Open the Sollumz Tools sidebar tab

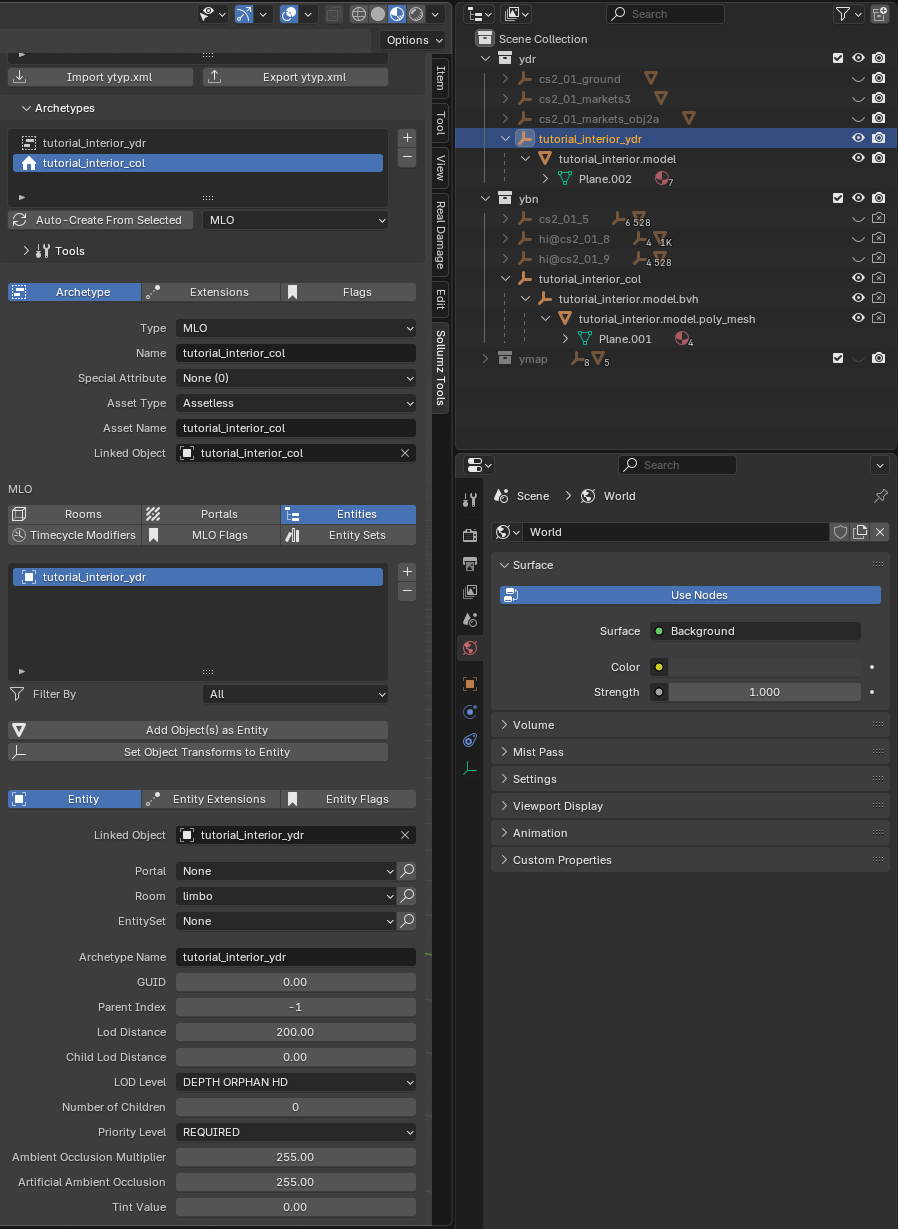pos(440,368)
